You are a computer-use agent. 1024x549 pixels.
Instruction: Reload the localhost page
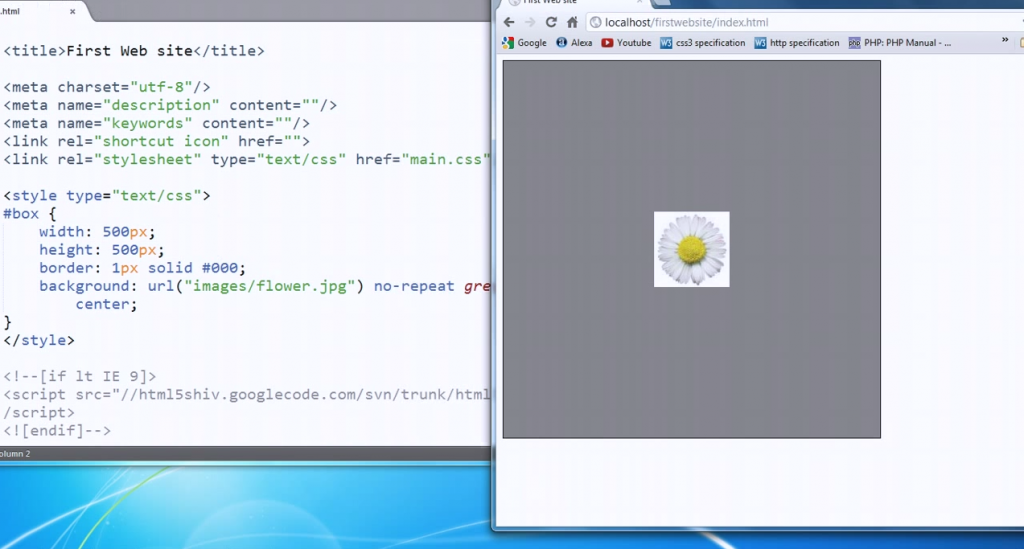551,22
